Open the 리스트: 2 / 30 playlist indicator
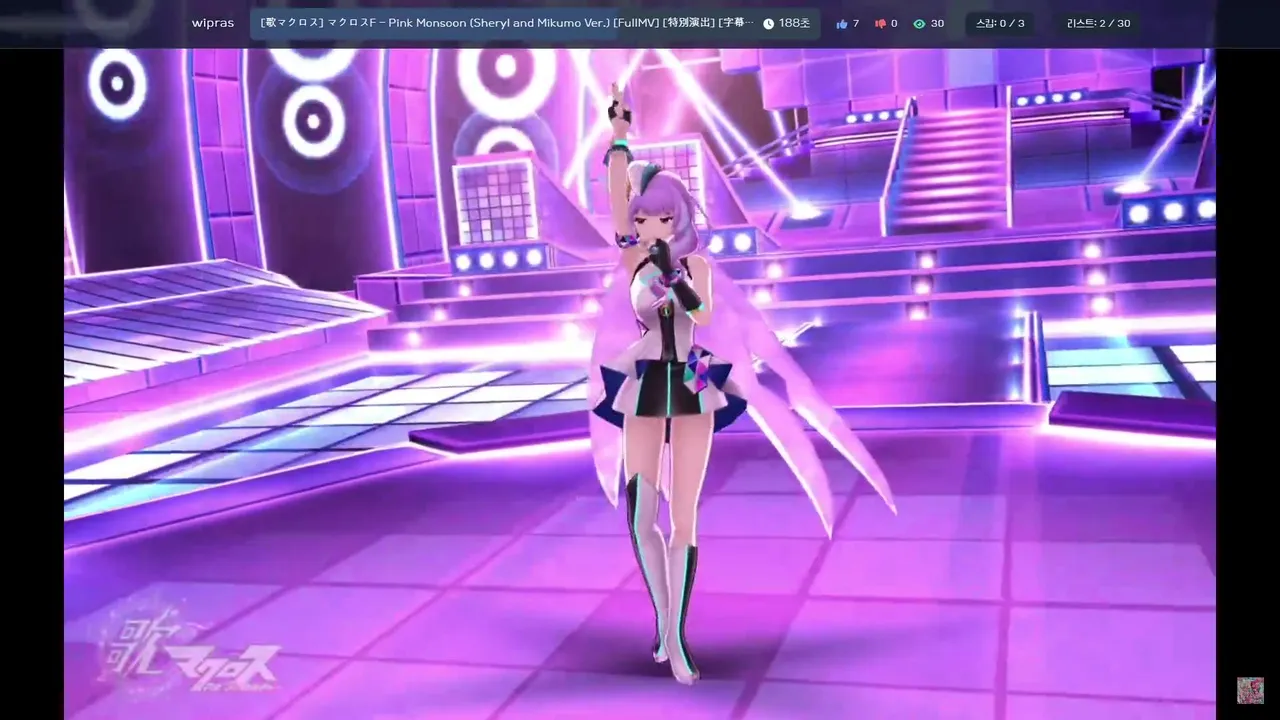This screenshot has height=720, width=1280. point(1098,23)
